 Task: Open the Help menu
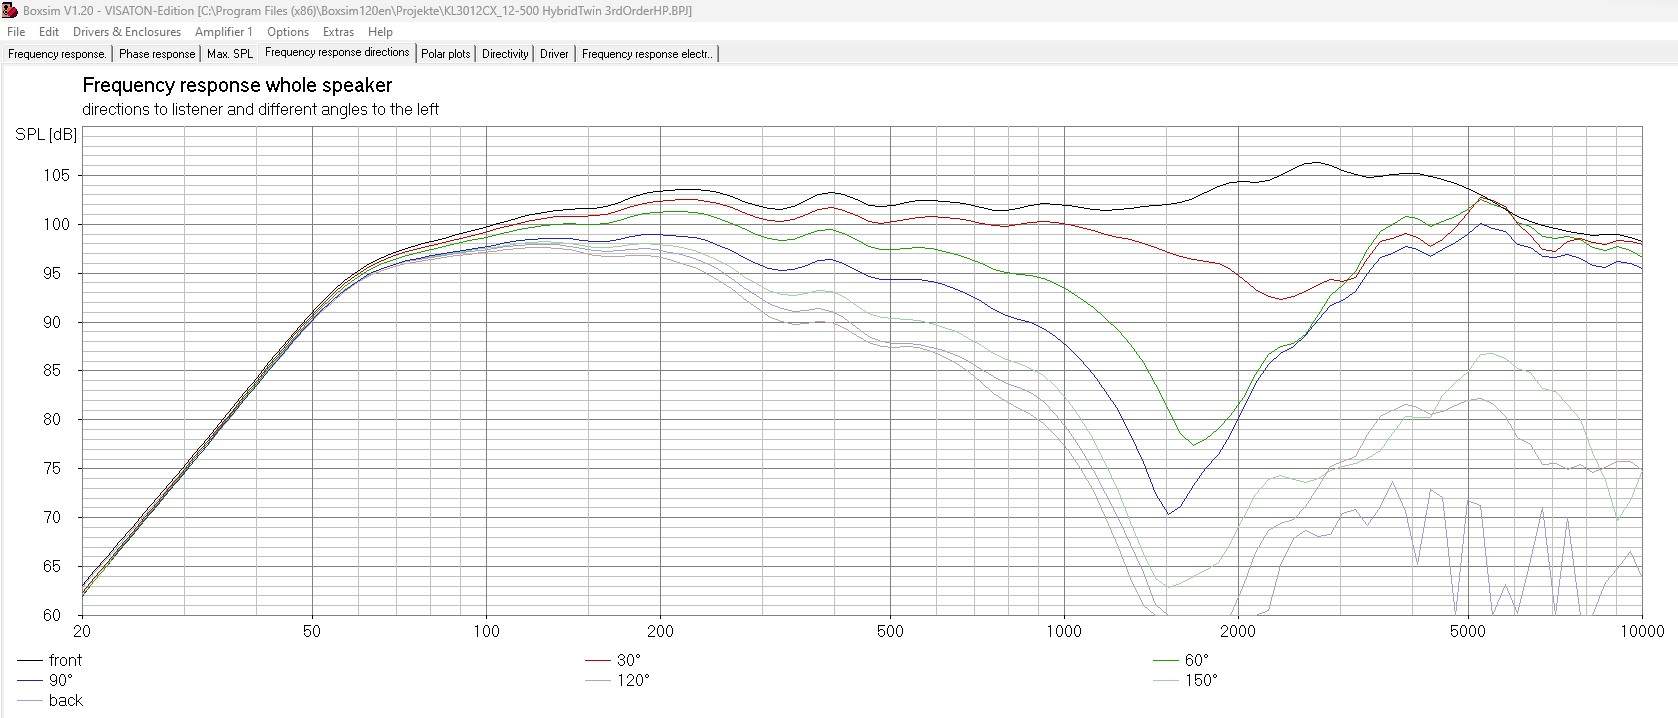[380, 32]
